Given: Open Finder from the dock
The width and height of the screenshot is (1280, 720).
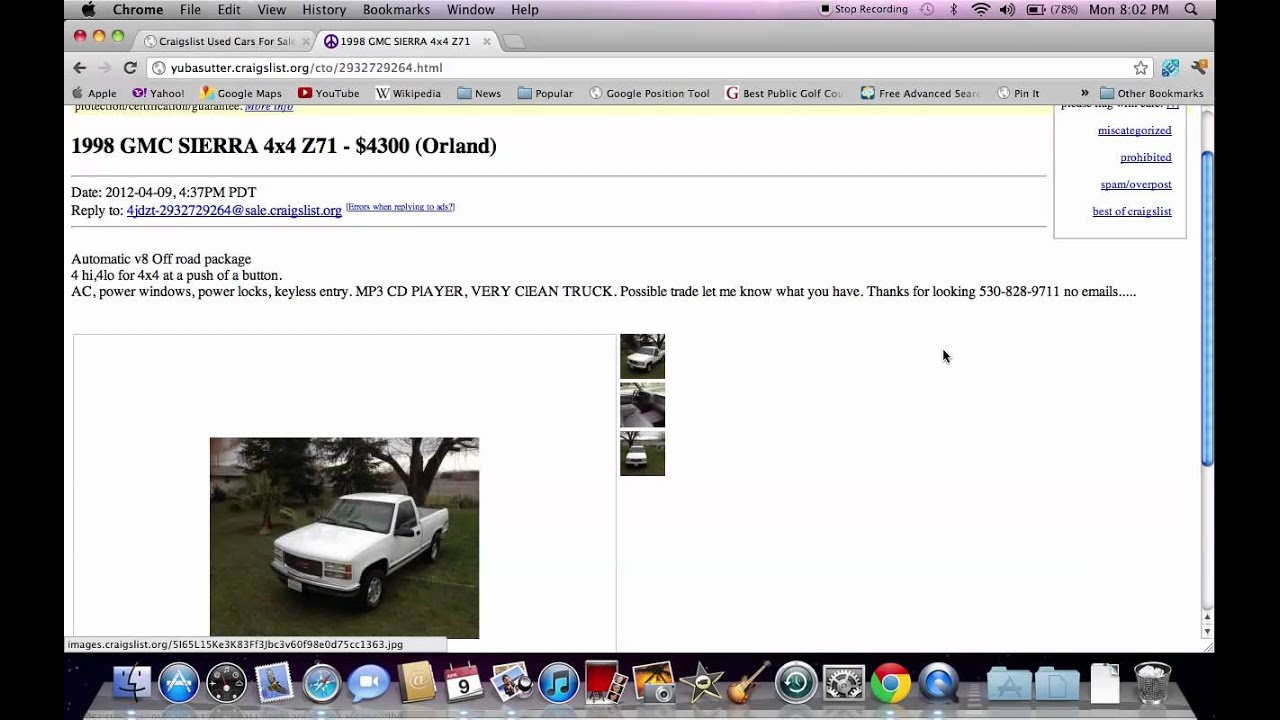Looking at the screenshot, I should pyautogui.click(x=131, y=683).
